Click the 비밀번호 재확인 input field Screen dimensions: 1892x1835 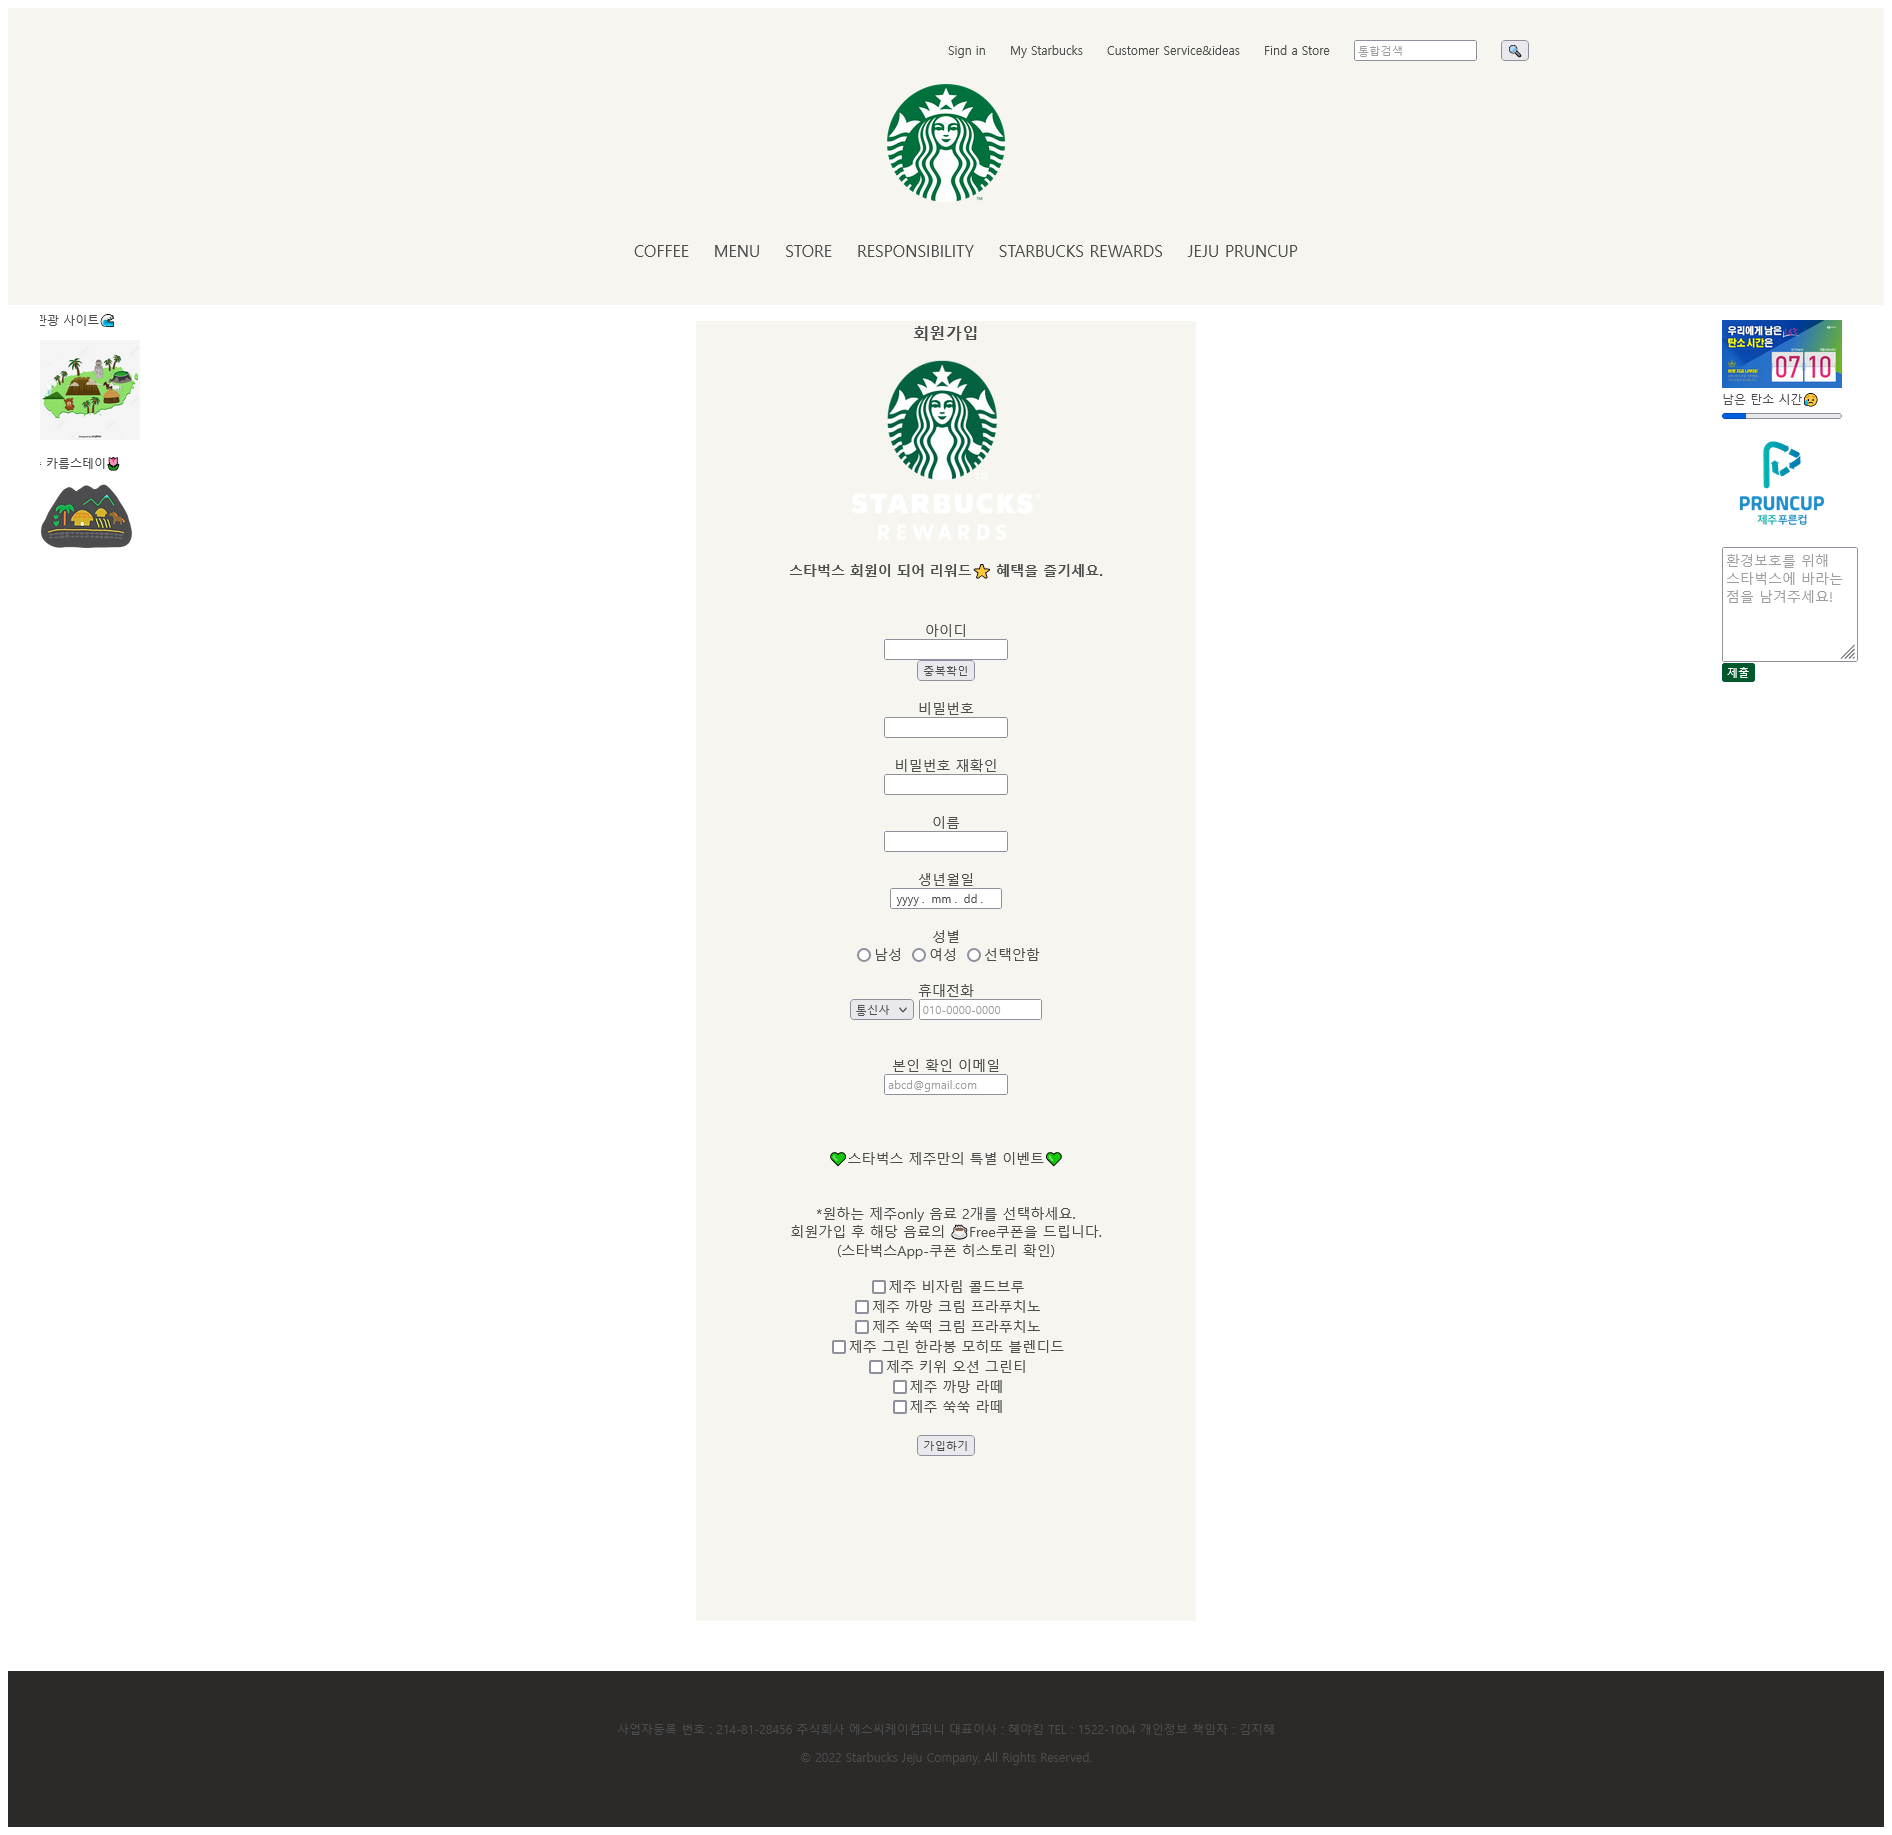[x=946, y=785]
